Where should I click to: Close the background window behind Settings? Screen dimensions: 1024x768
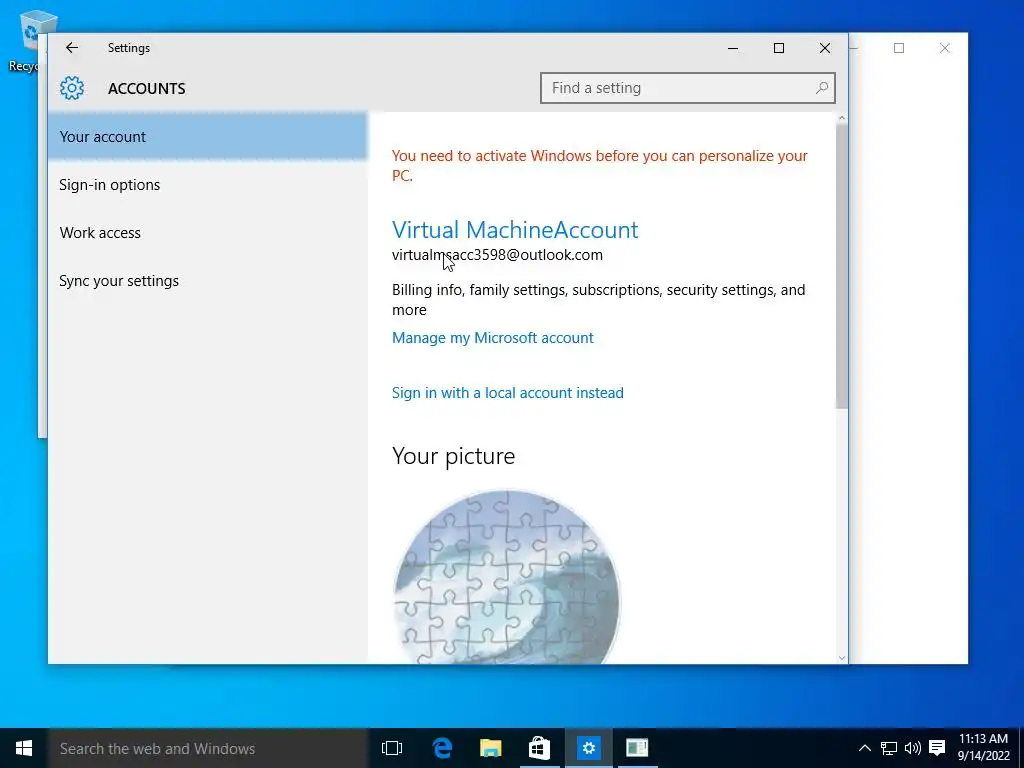click(x=944, y=48)
